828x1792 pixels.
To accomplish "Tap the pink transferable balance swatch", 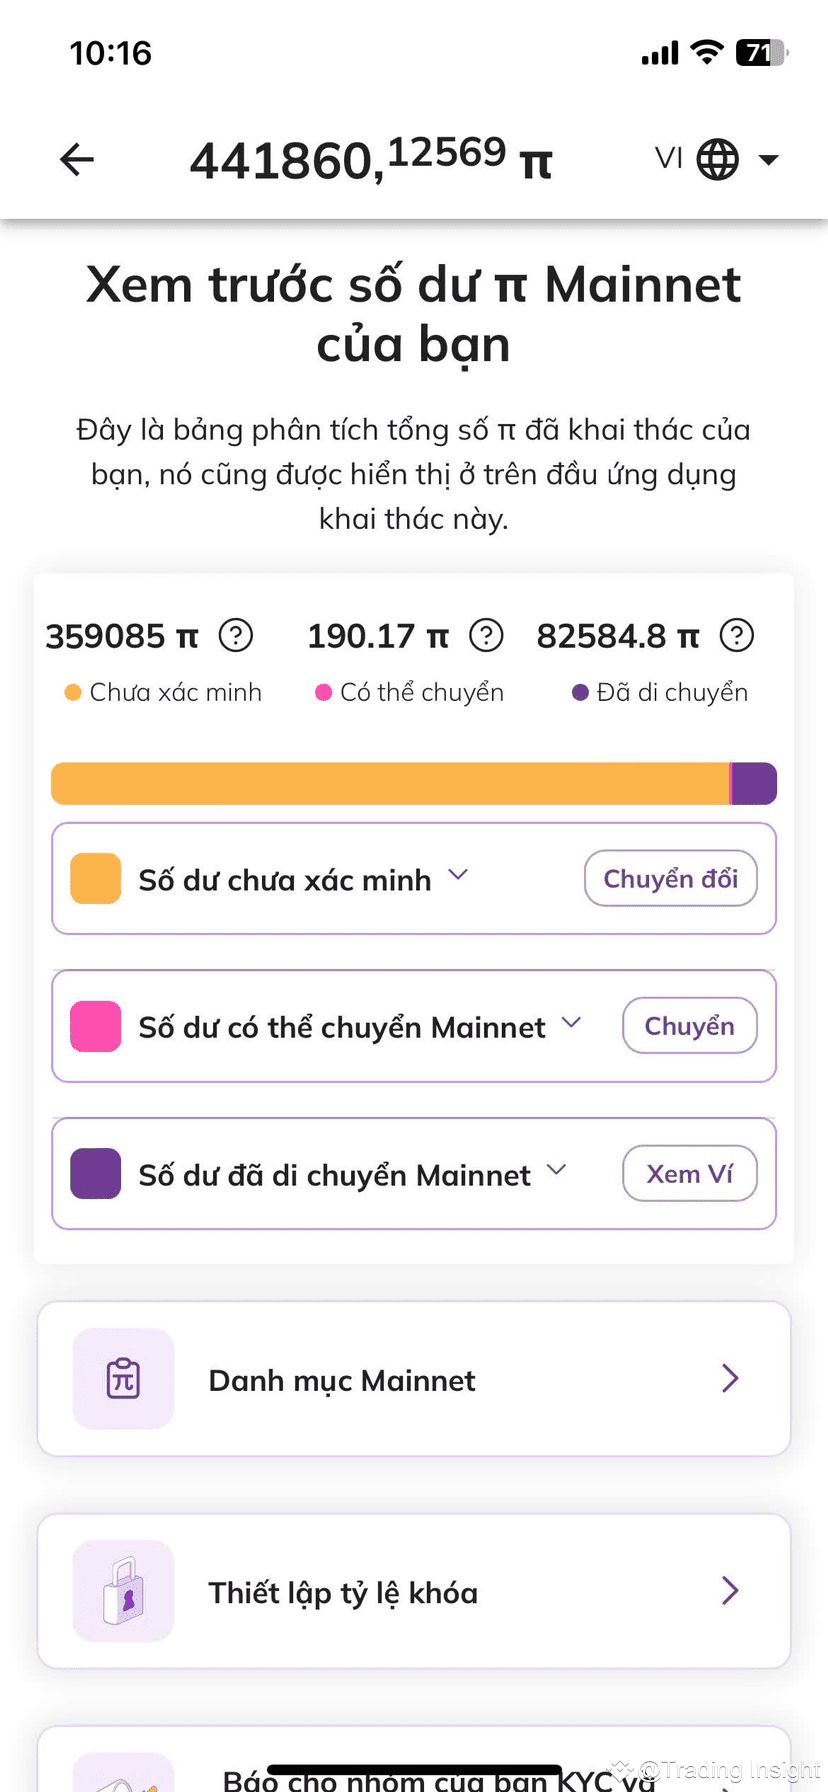I will coord(96,1026).
